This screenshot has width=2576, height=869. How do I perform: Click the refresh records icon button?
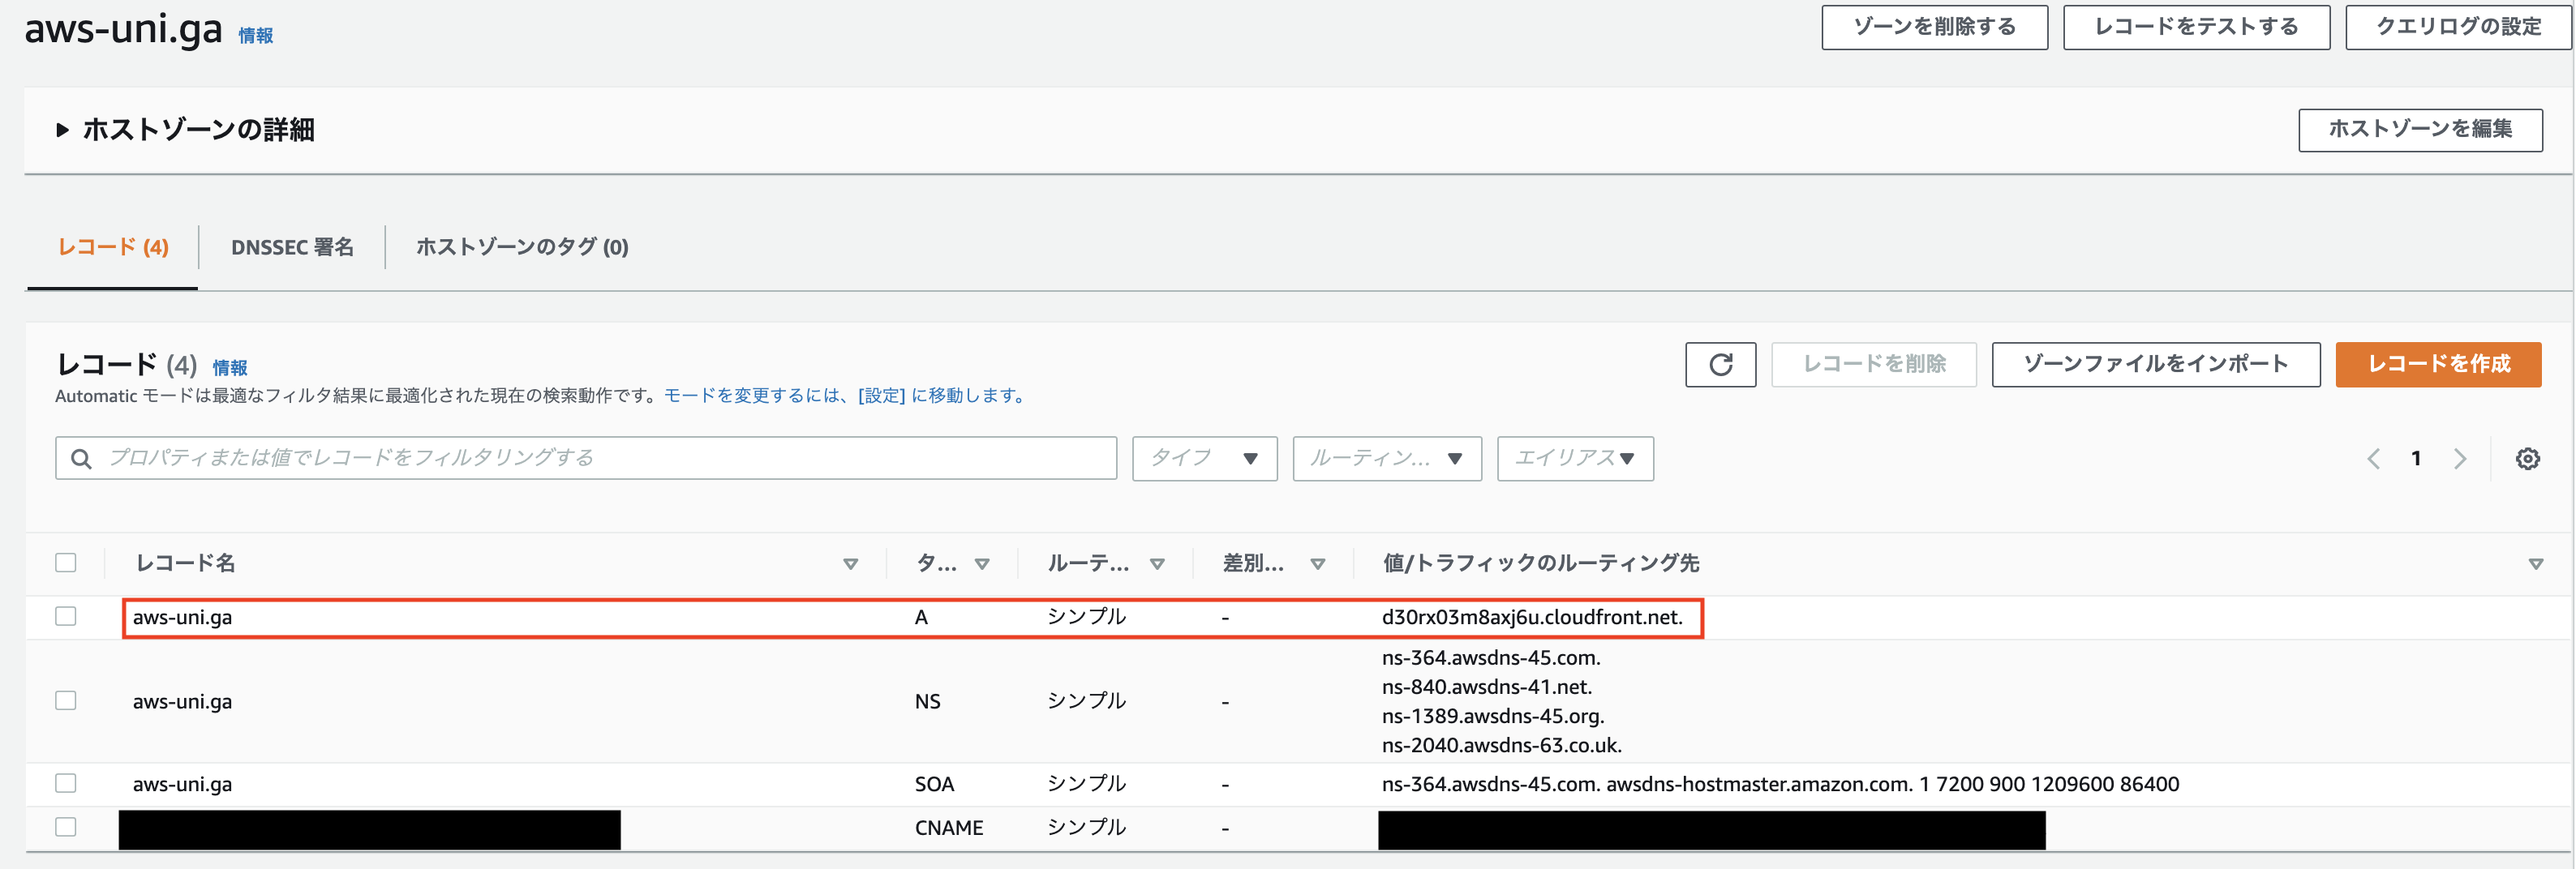(x=1720, y=364)
